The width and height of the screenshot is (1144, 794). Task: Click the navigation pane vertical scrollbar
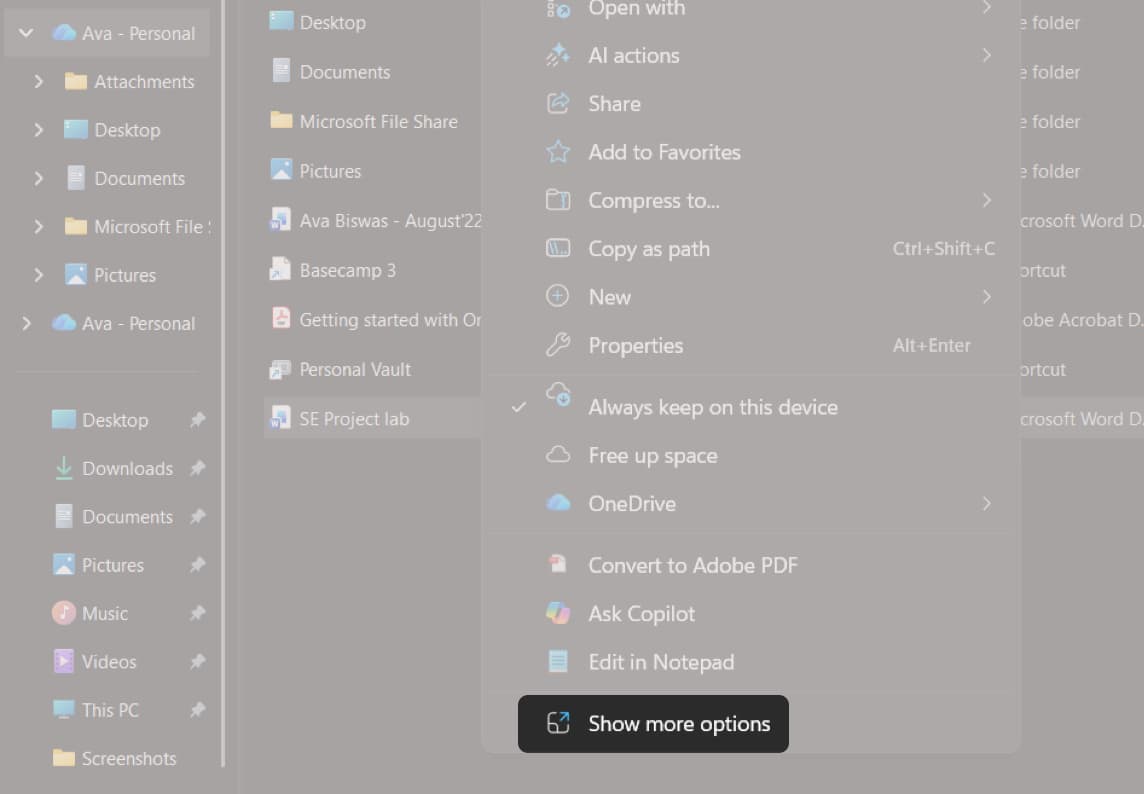(x=223, y=383)
